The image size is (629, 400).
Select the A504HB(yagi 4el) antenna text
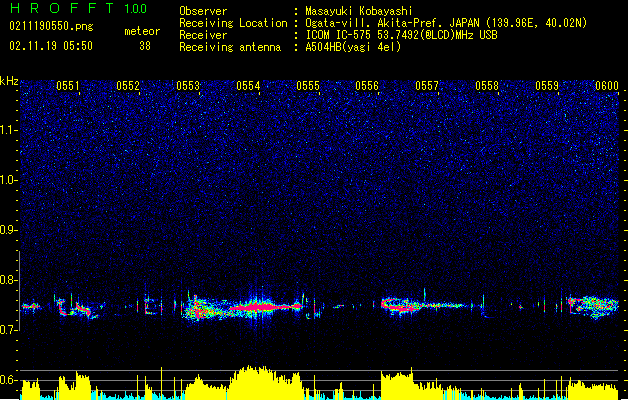click(353, 47)
